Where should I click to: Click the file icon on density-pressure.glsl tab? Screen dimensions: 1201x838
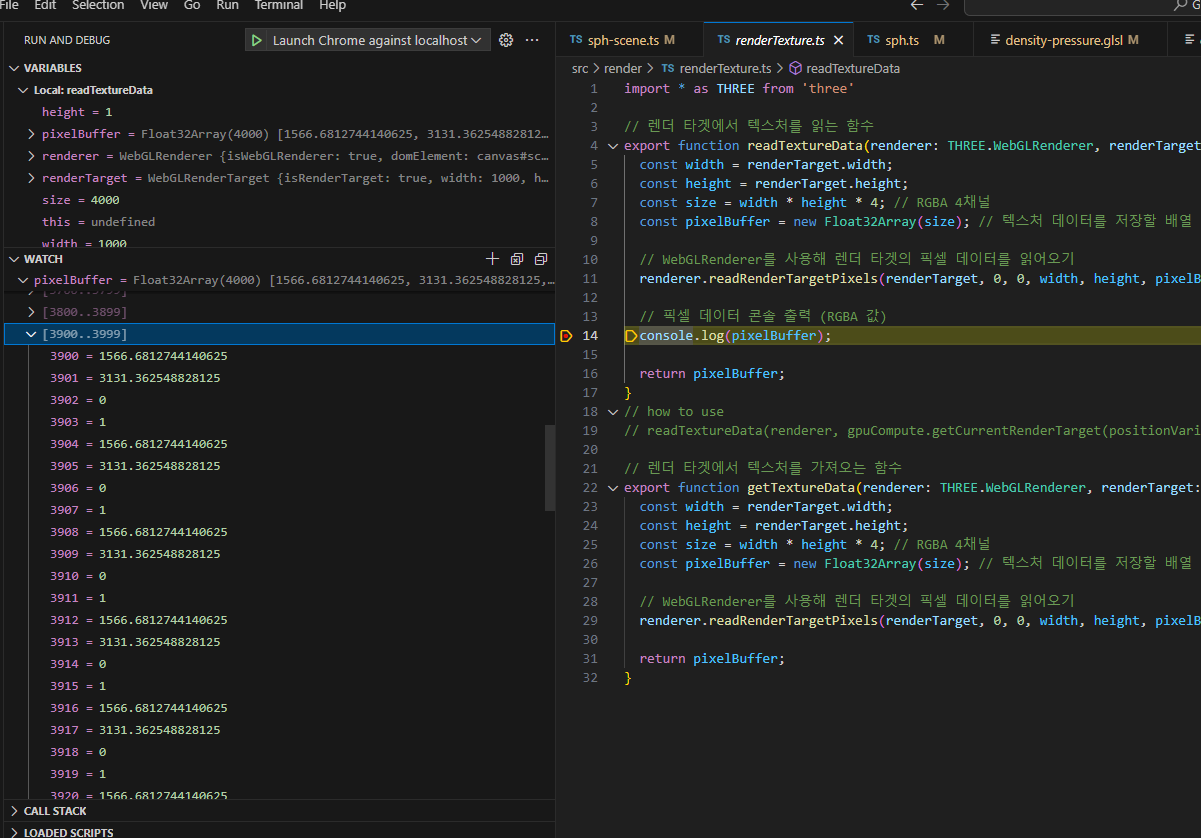pyautogui.click(x=995, y=40)
